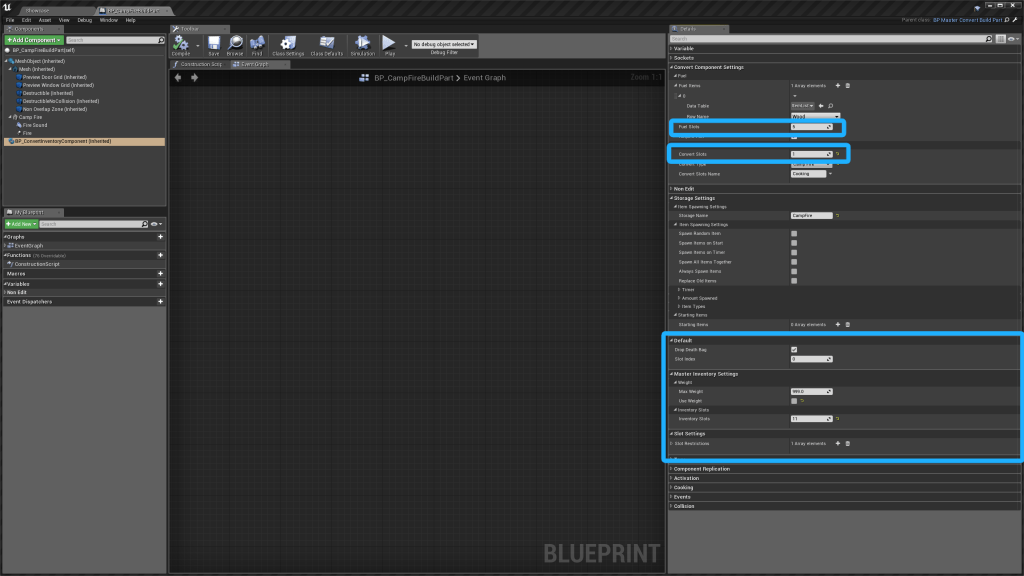Delete all Fuel Items with trash icon
1024x576 pixels.
click(848, 85)
